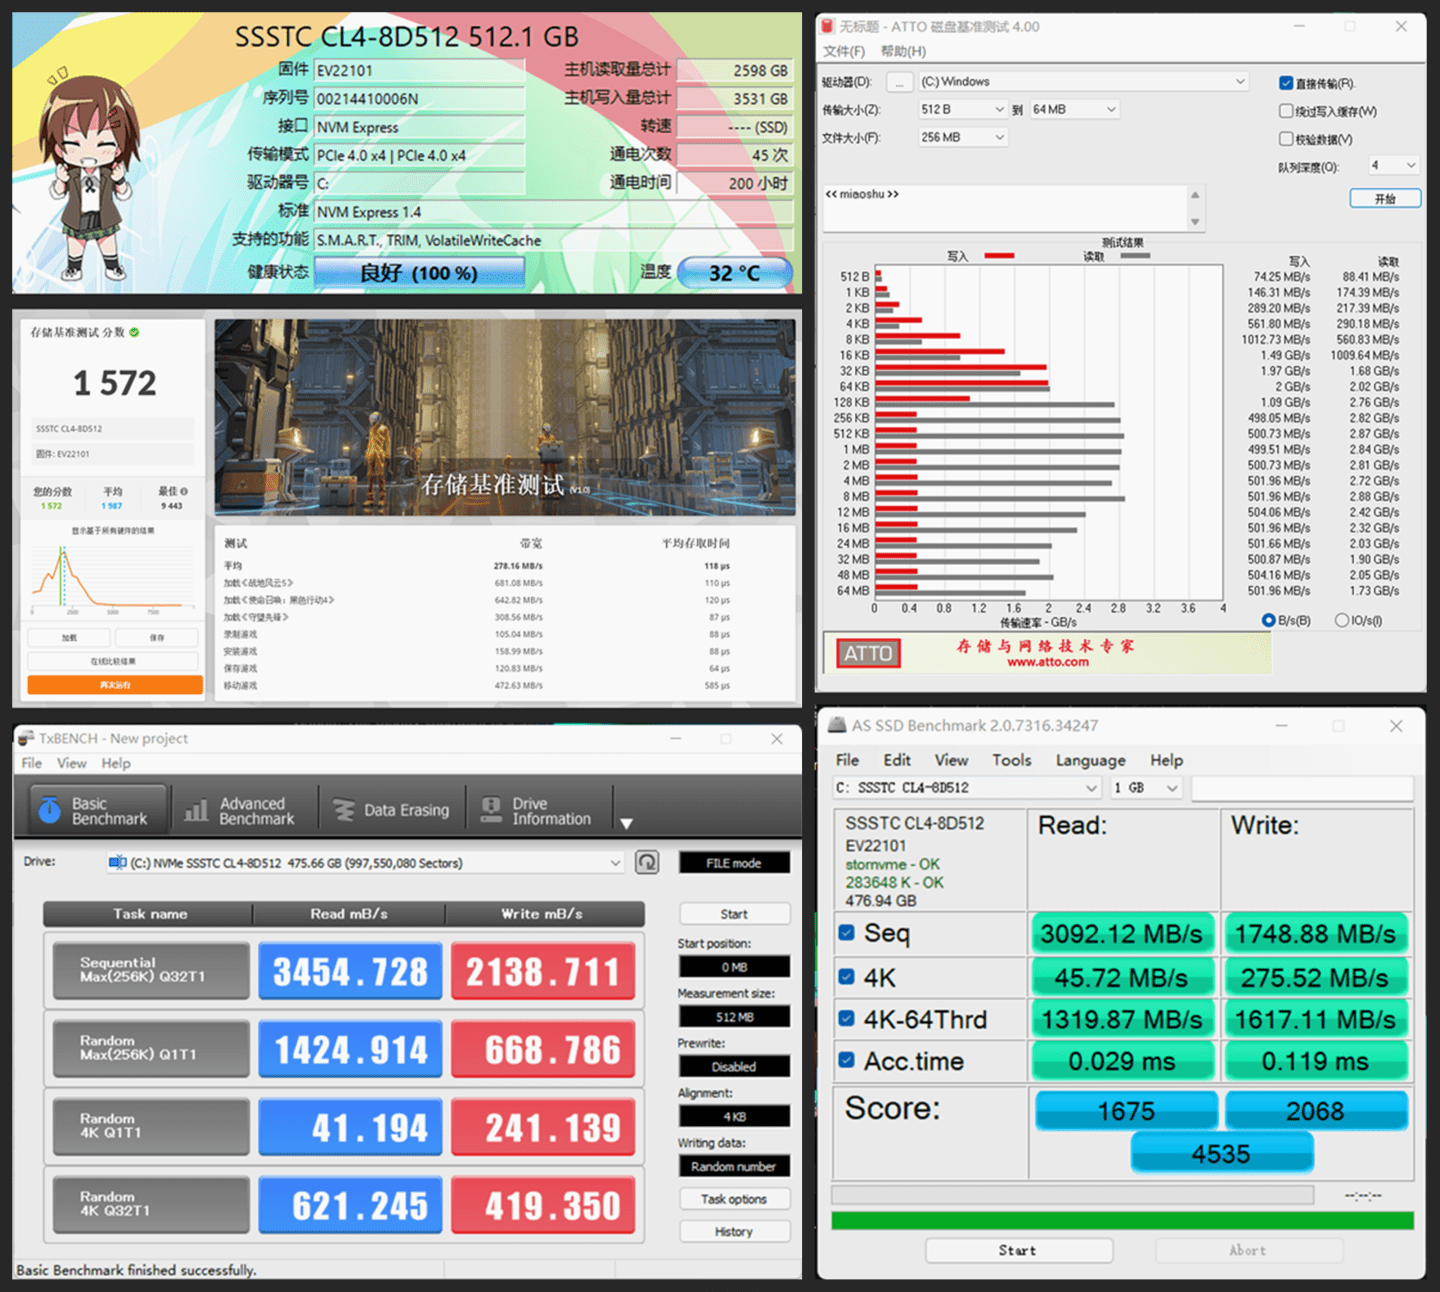
Task: Open ATTO queue depth dropdown
Action: pyautogui.click(x=1393, y=165)
